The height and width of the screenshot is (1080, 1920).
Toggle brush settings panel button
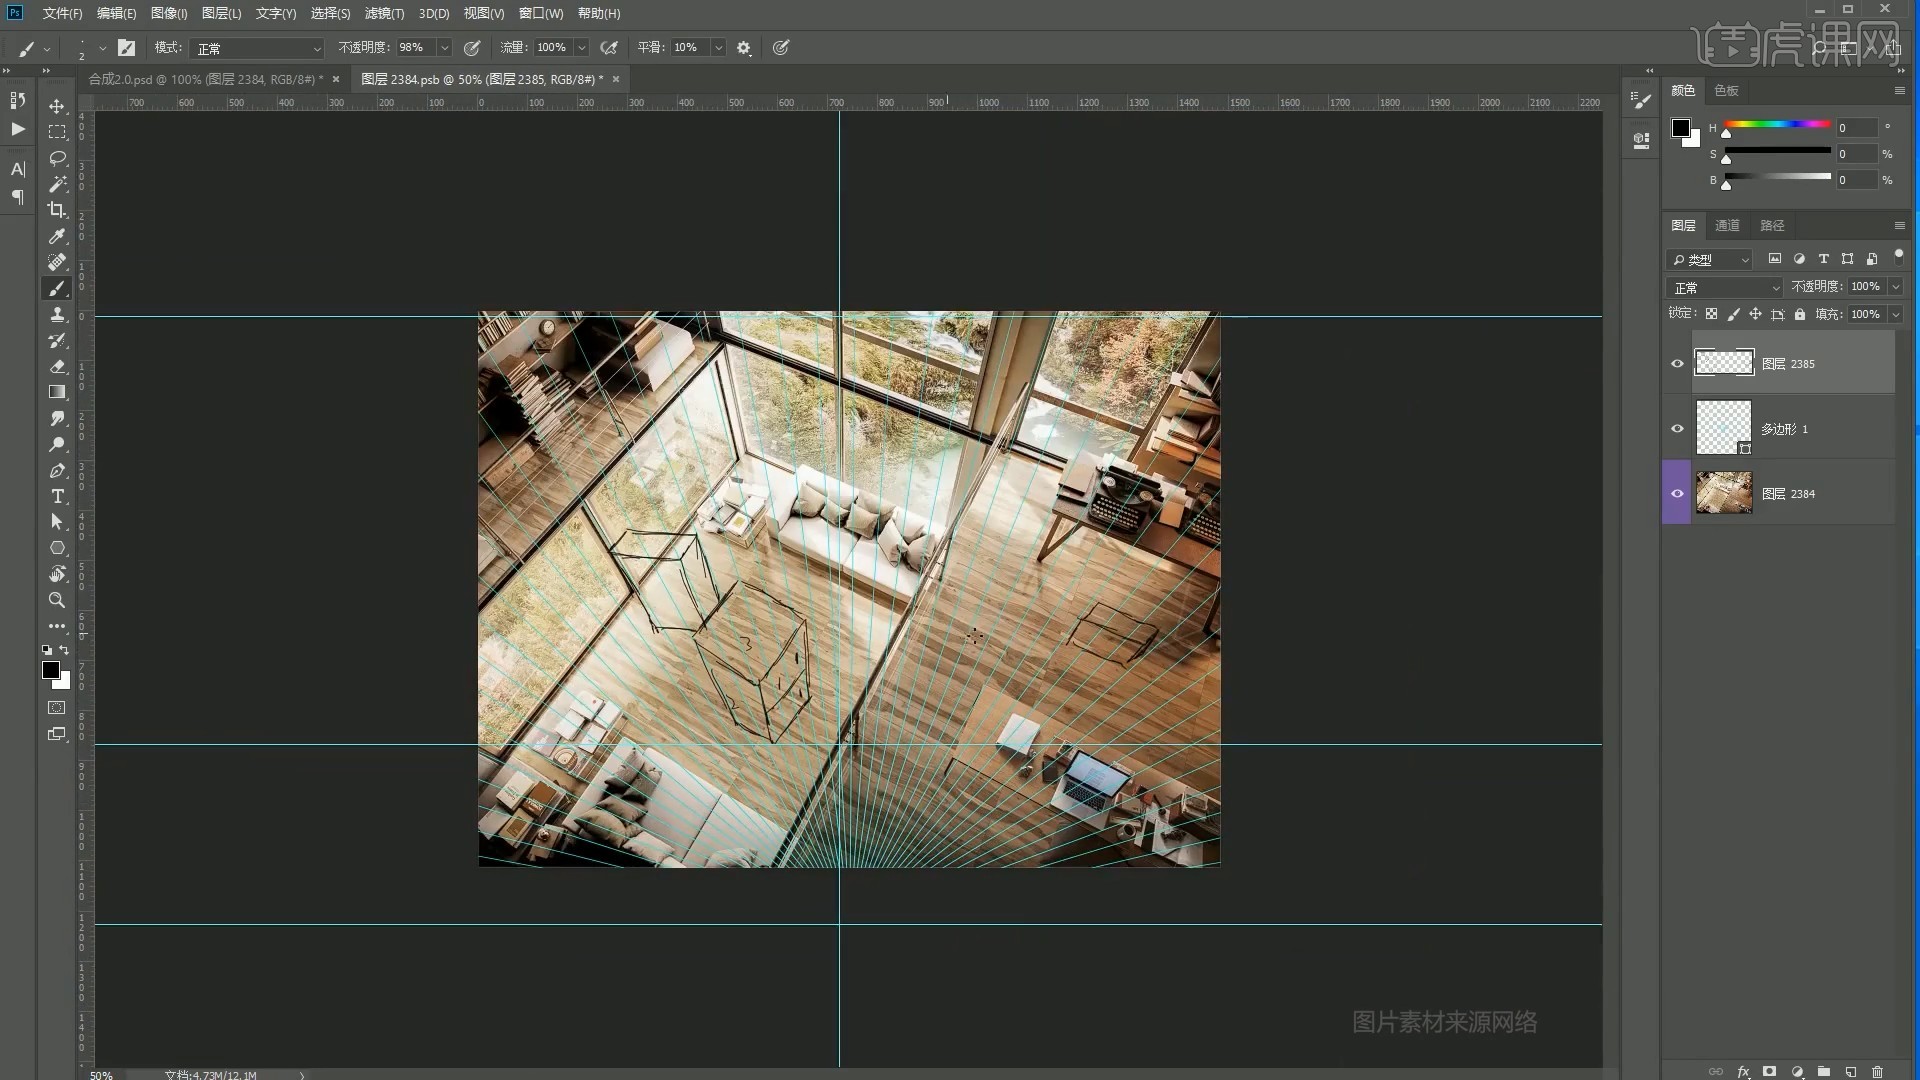(x=126, y=48)
